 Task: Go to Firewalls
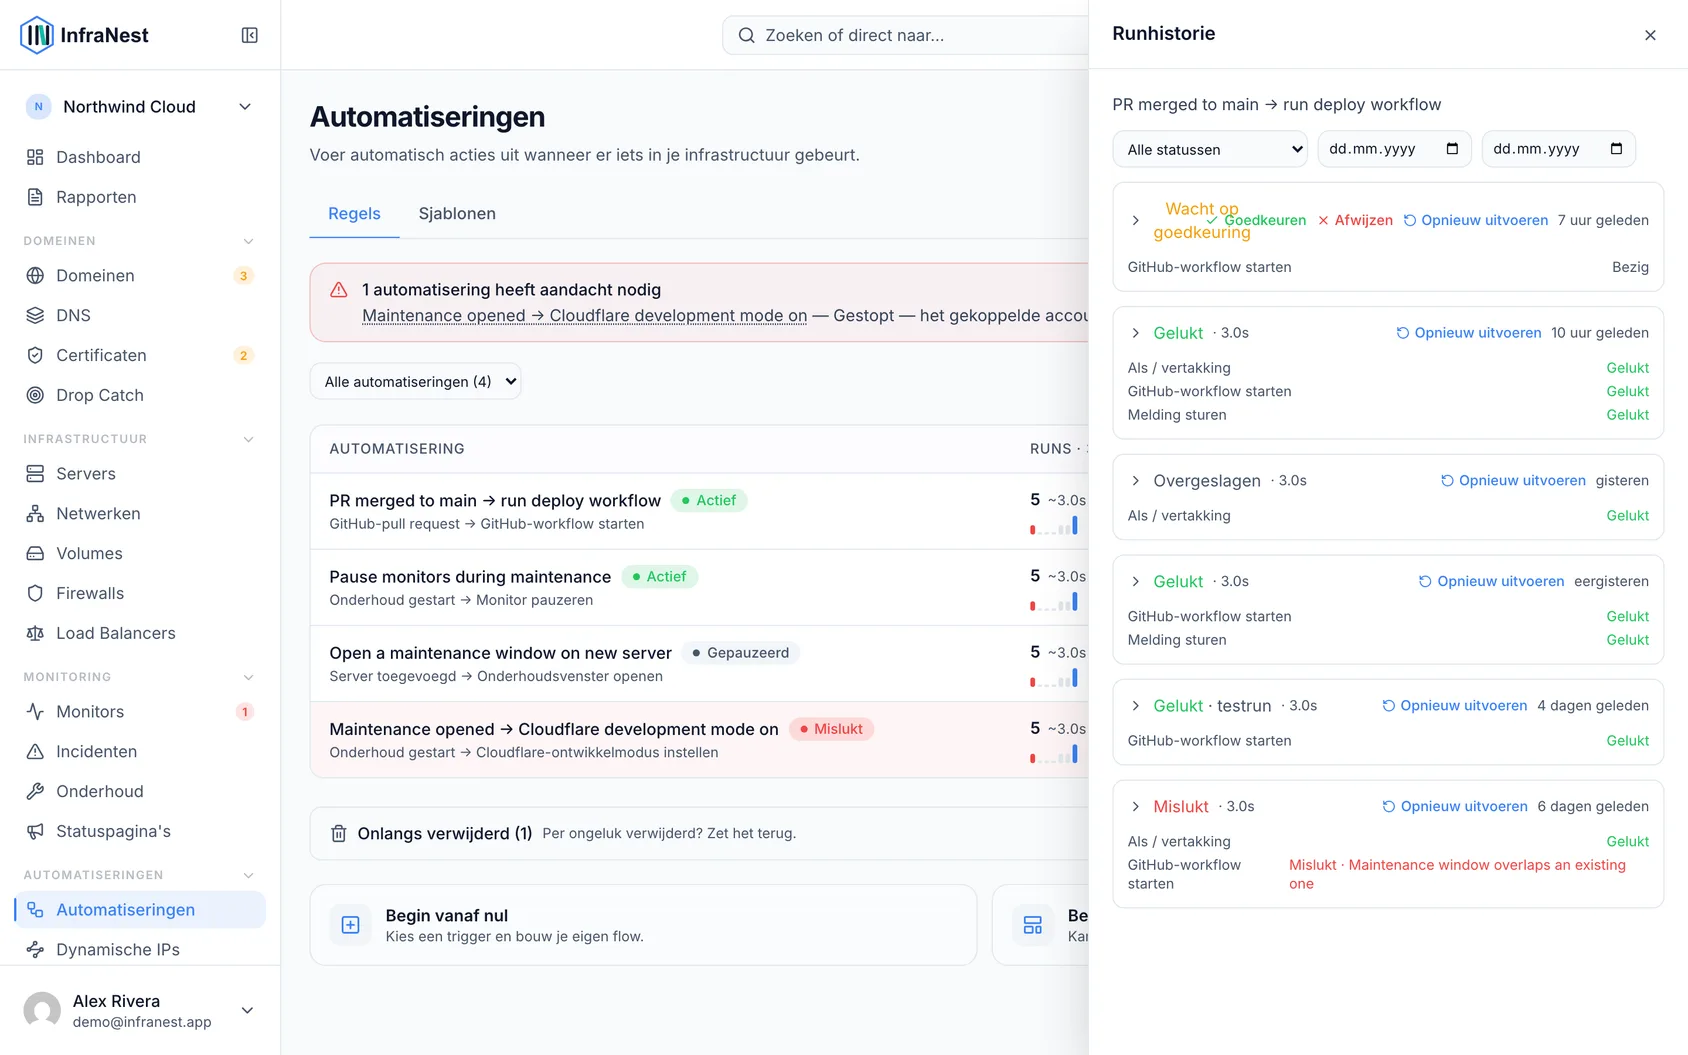pos(140,593)
